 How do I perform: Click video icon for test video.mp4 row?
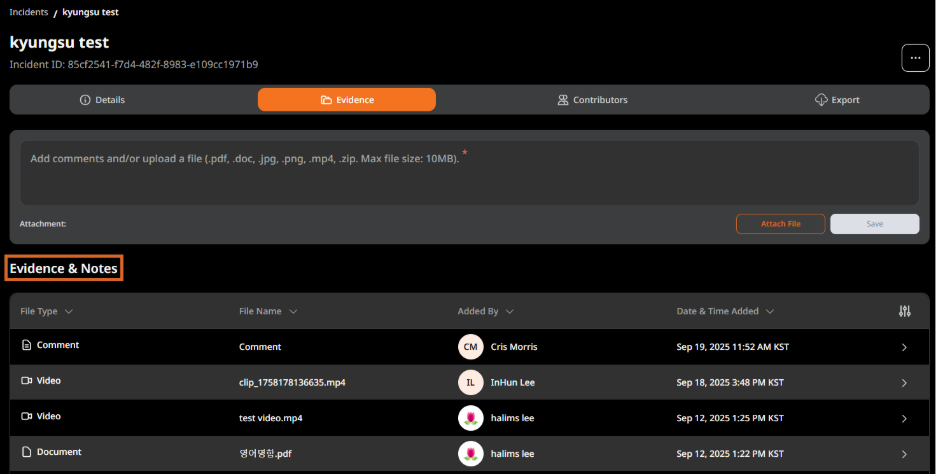[x=27, y=416]
